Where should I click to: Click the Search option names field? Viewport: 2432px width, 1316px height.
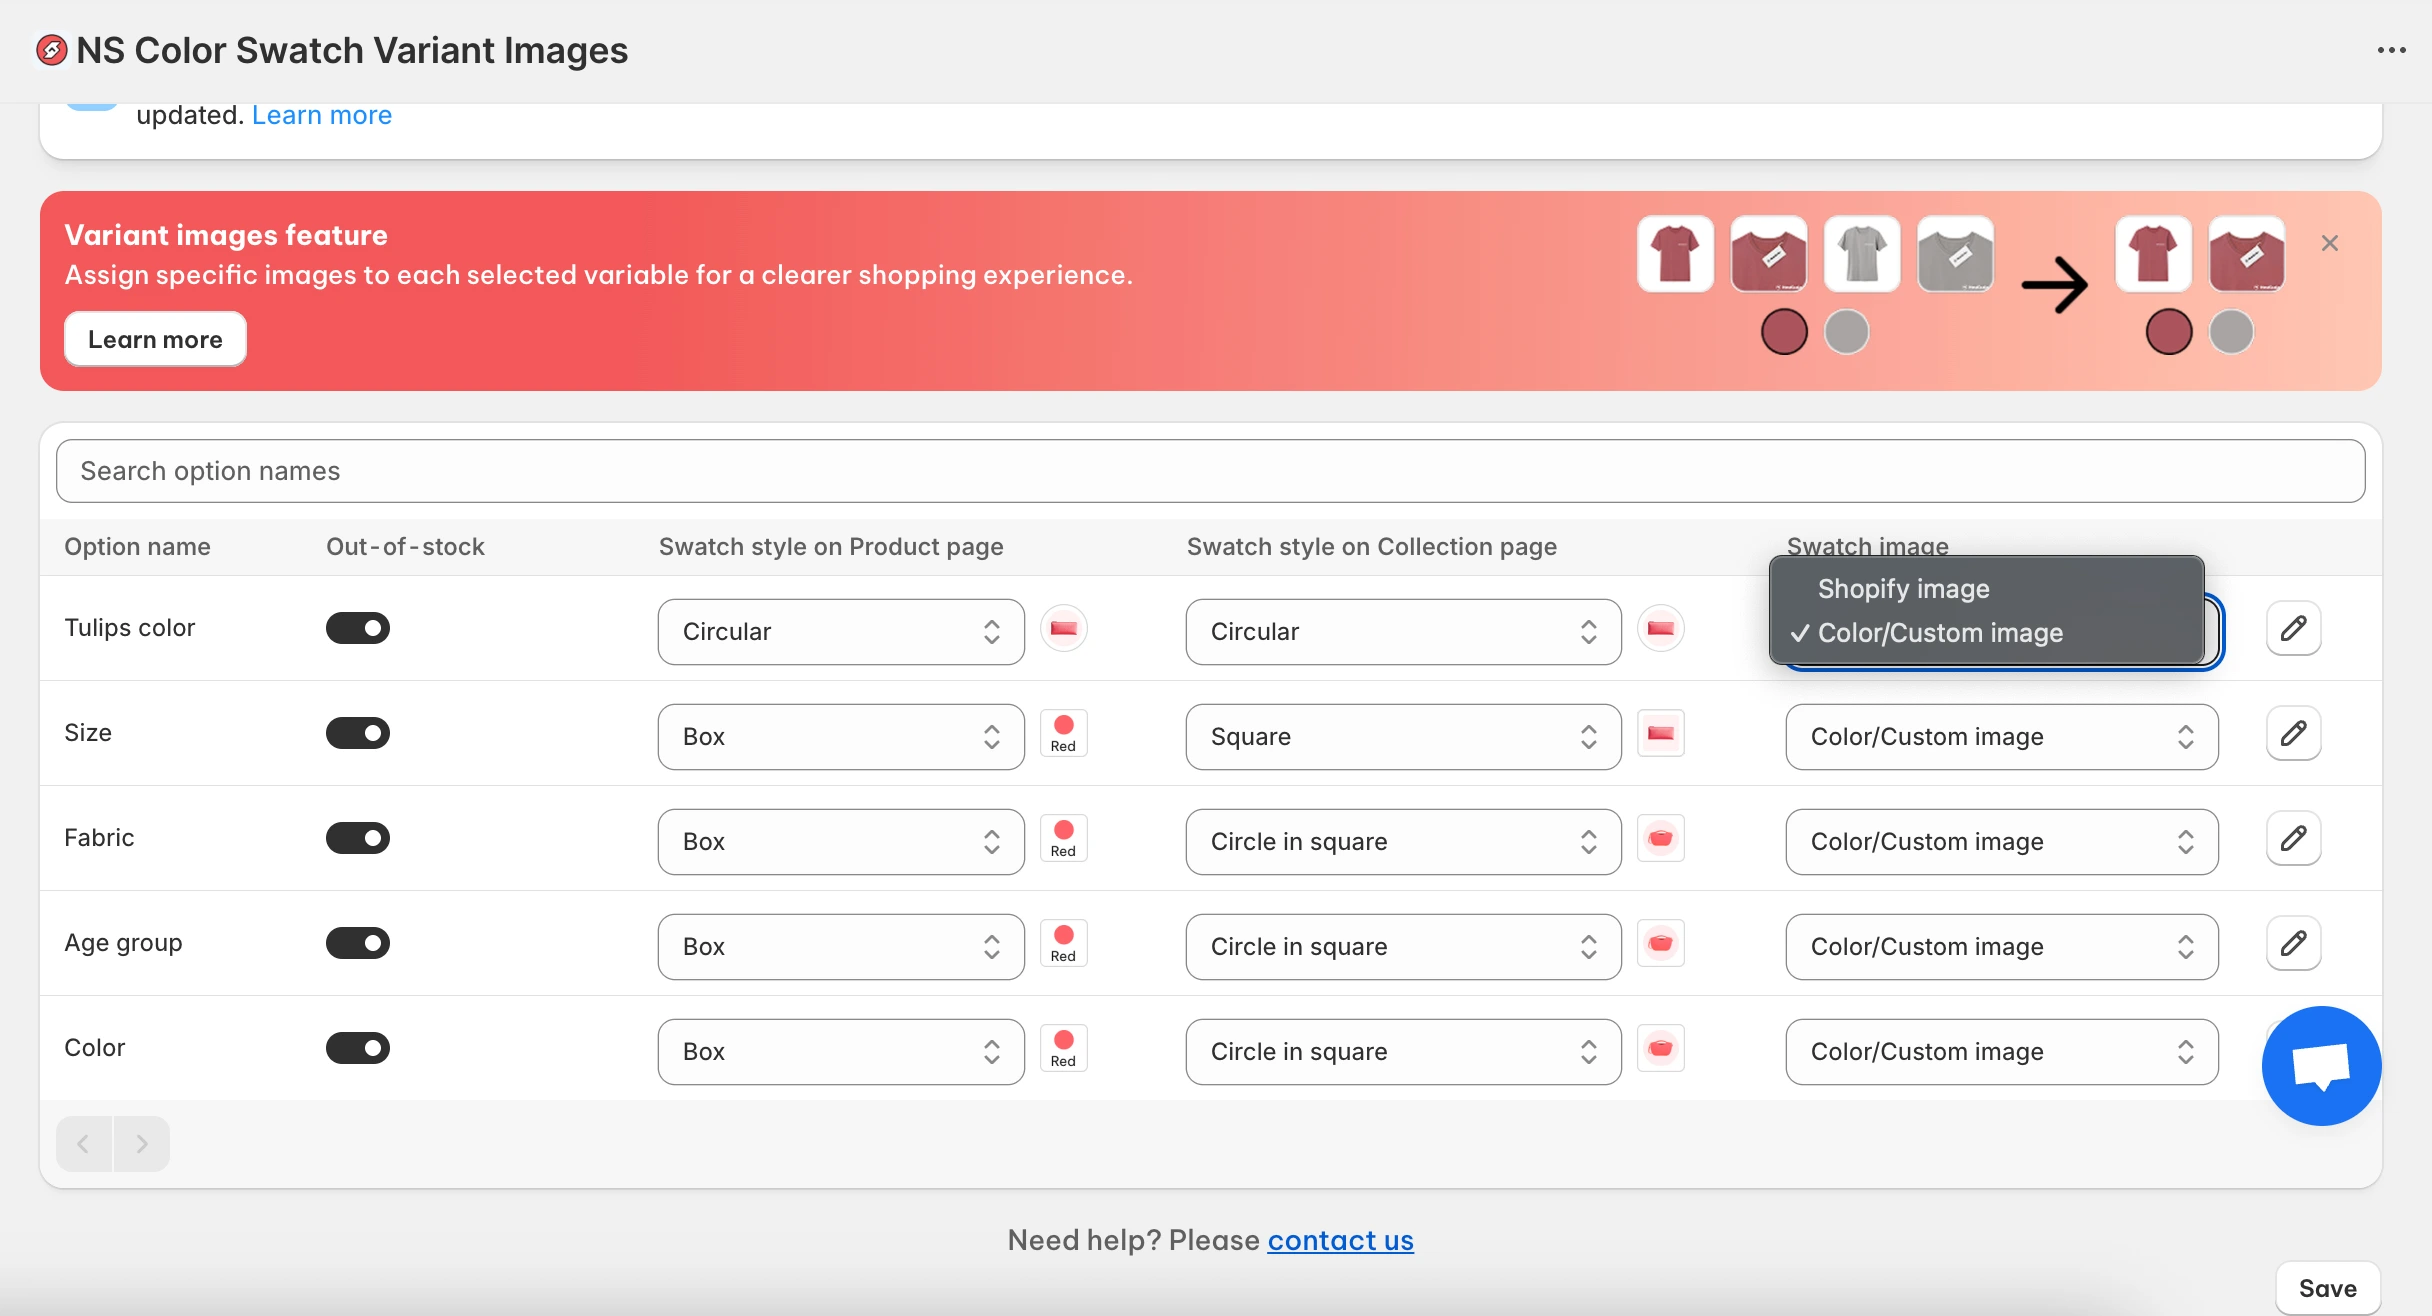point(1210,471)
